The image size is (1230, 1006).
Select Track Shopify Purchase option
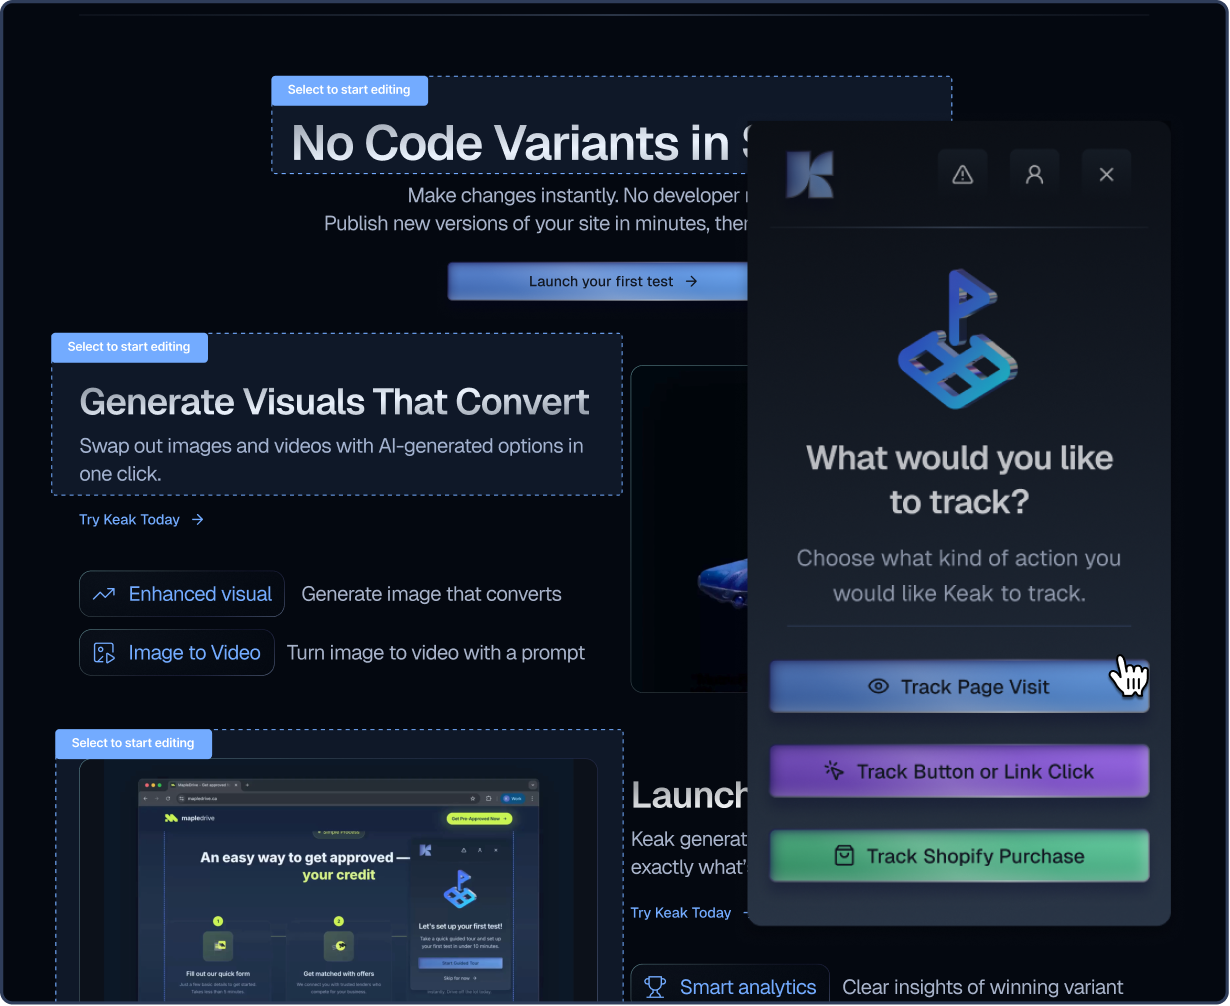(958, 856)
